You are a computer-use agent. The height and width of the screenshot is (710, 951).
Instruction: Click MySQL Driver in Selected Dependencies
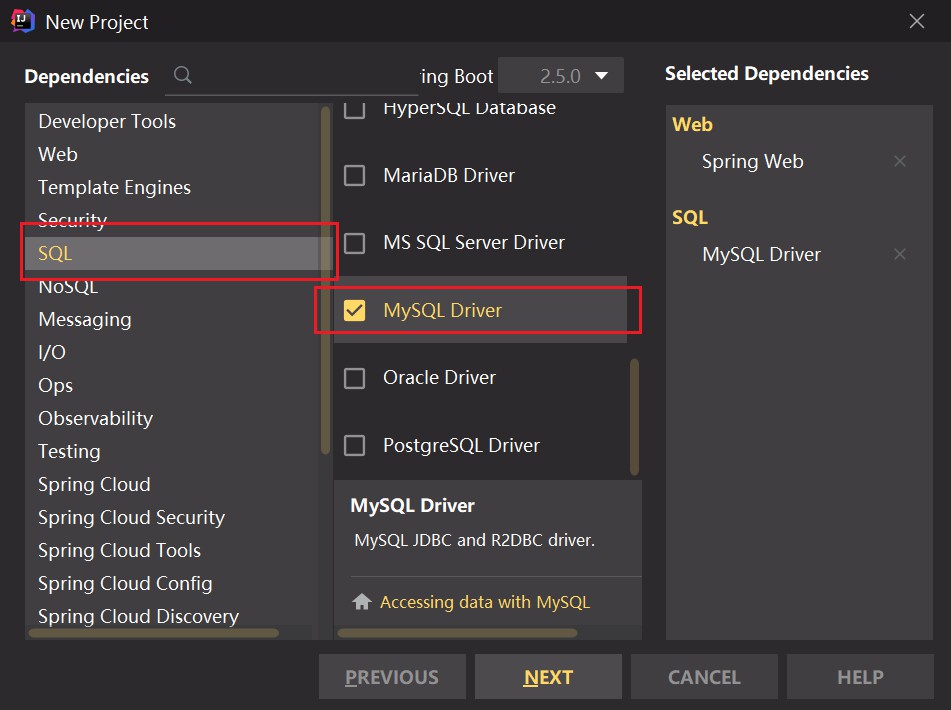[x=761, y=255]
